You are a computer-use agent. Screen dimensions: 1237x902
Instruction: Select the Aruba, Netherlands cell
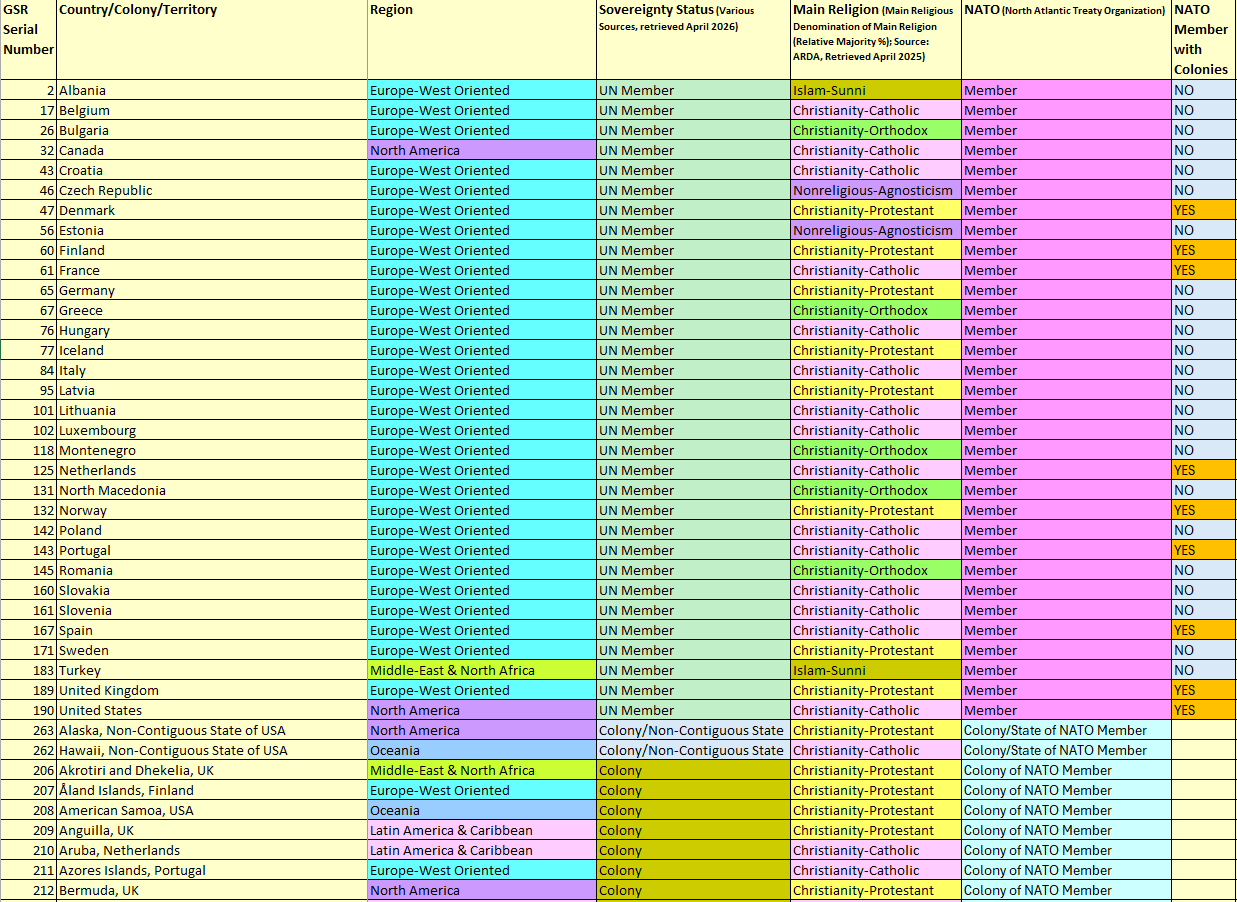click(x=212, y=850)
